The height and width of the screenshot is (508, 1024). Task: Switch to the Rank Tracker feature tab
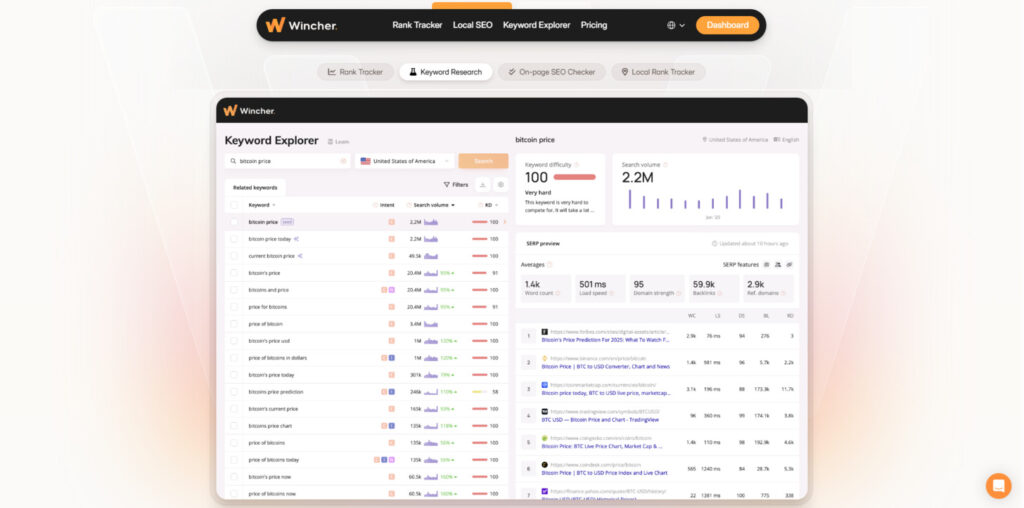355,72
